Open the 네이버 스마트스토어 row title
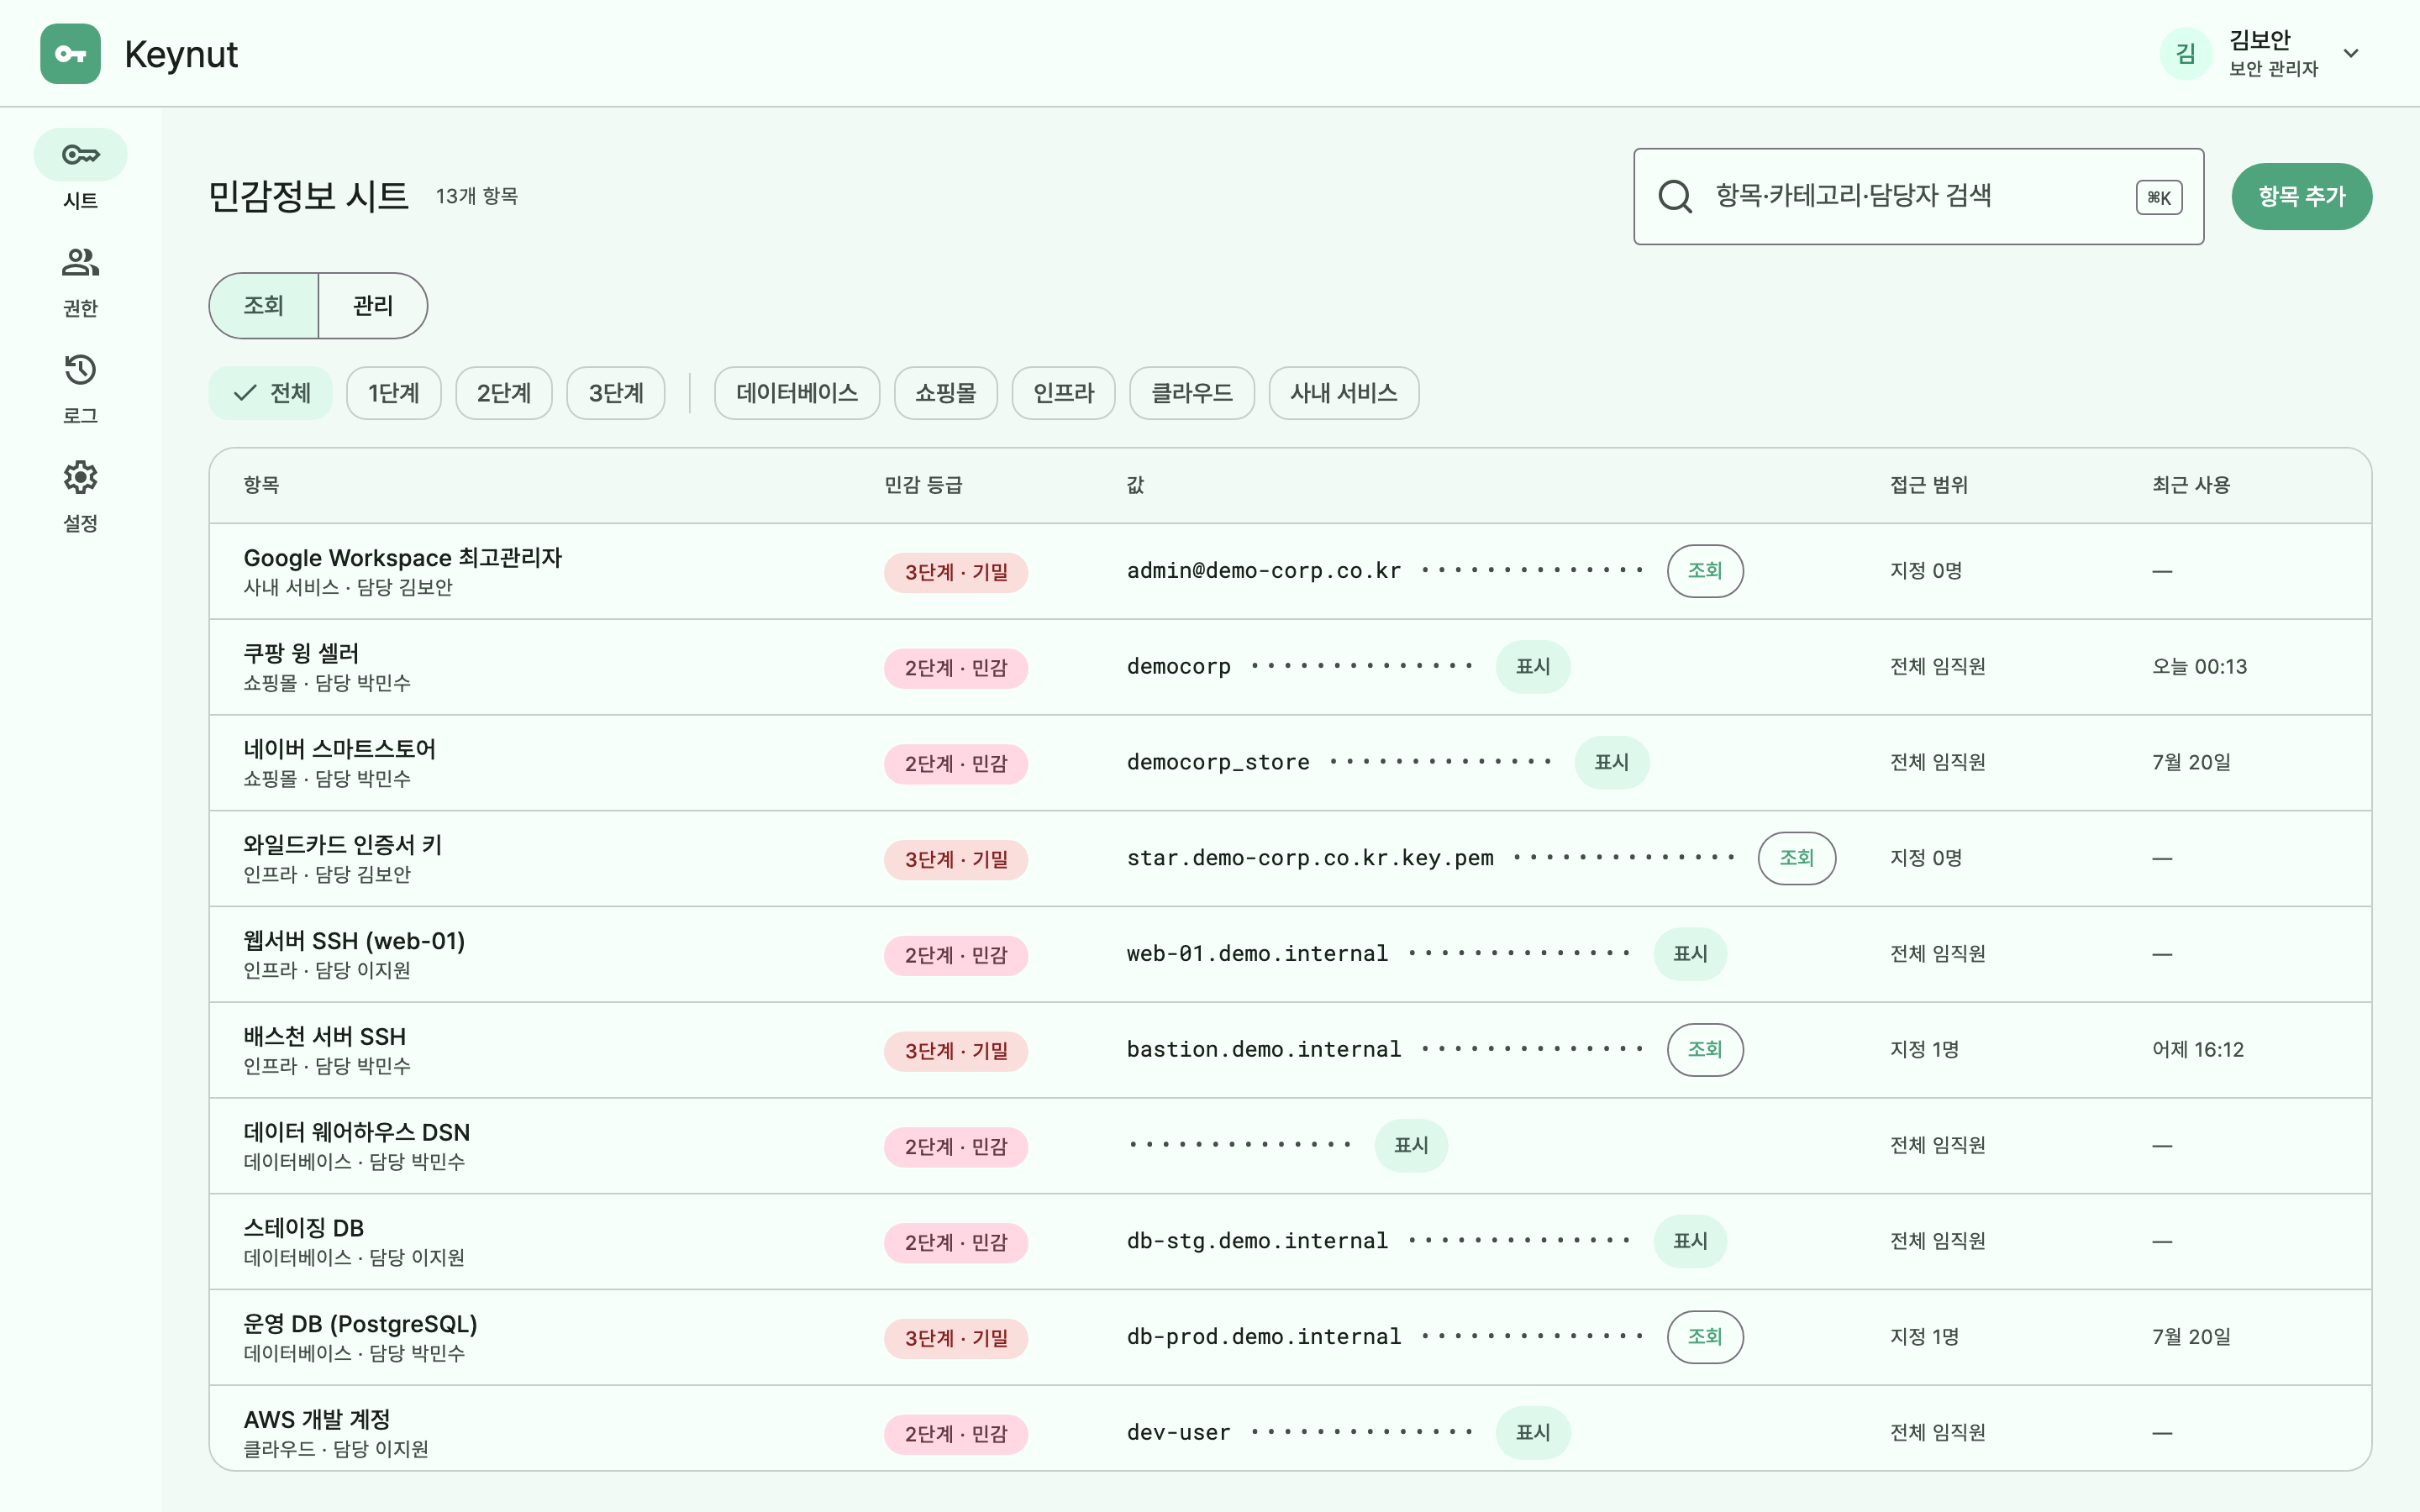2420x1512 pixels. pyautogui.click(x=340, y=750)
